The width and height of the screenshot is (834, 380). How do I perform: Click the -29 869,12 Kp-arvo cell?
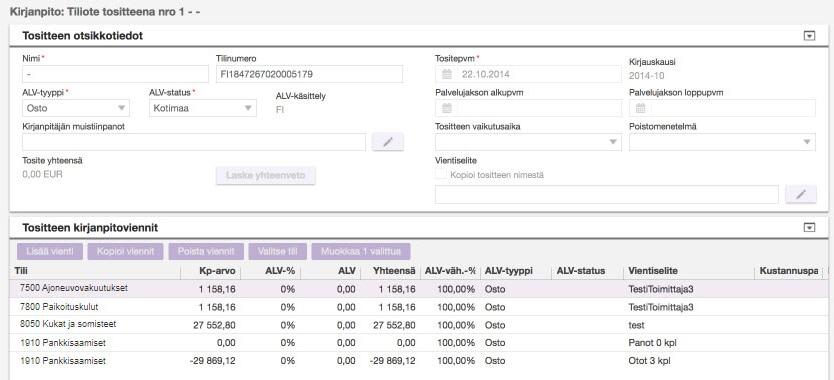point(213,361)
